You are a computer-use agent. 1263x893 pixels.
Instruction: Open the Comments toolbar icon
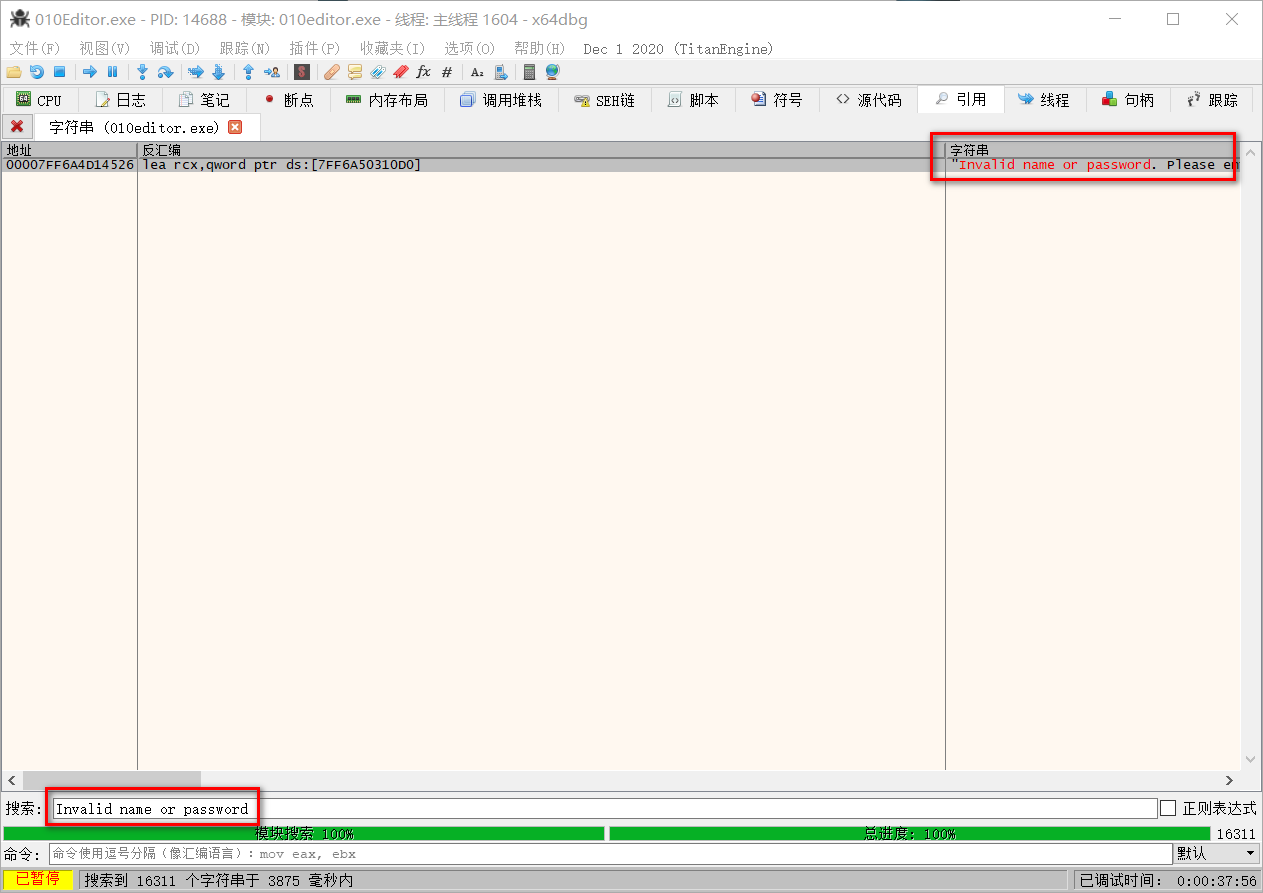pos(355,72)
